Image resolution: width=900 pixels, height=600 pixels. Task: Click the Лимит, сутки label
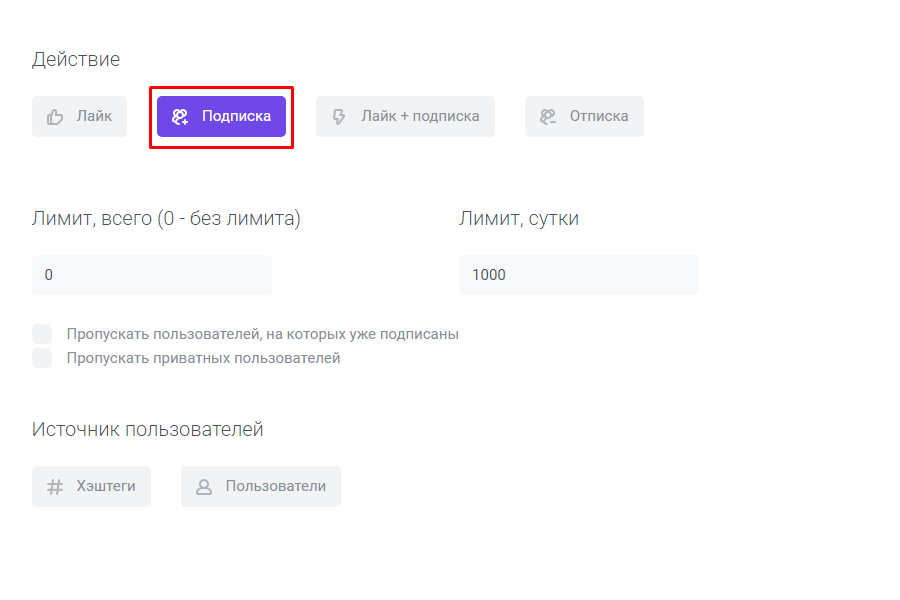[519, 218]
